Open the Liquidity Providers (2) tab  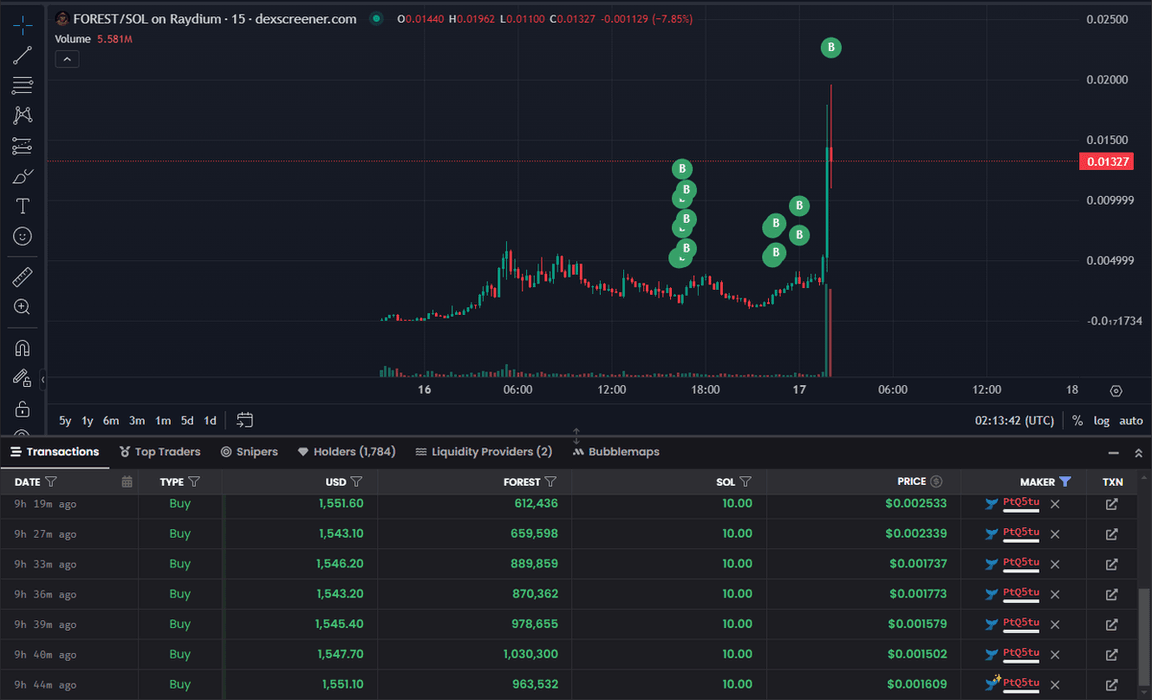pos(483,452)
